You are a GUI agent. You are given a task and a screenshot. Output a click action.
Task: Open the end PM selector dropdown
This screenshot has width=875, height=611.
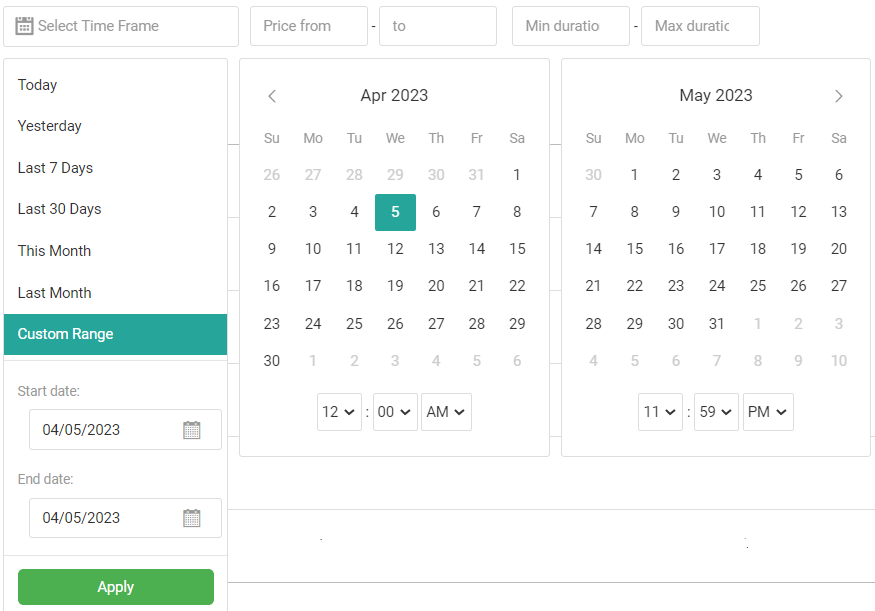(x=768, y=412)
